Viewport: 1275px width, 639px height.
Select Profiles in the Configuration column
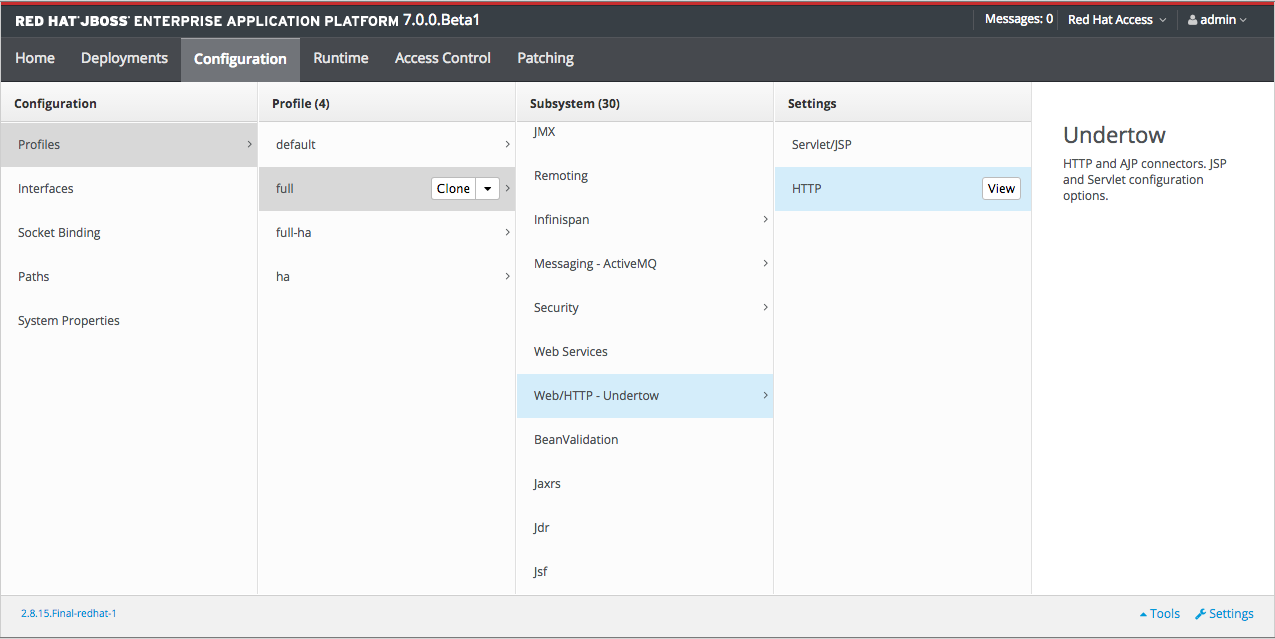129,145
